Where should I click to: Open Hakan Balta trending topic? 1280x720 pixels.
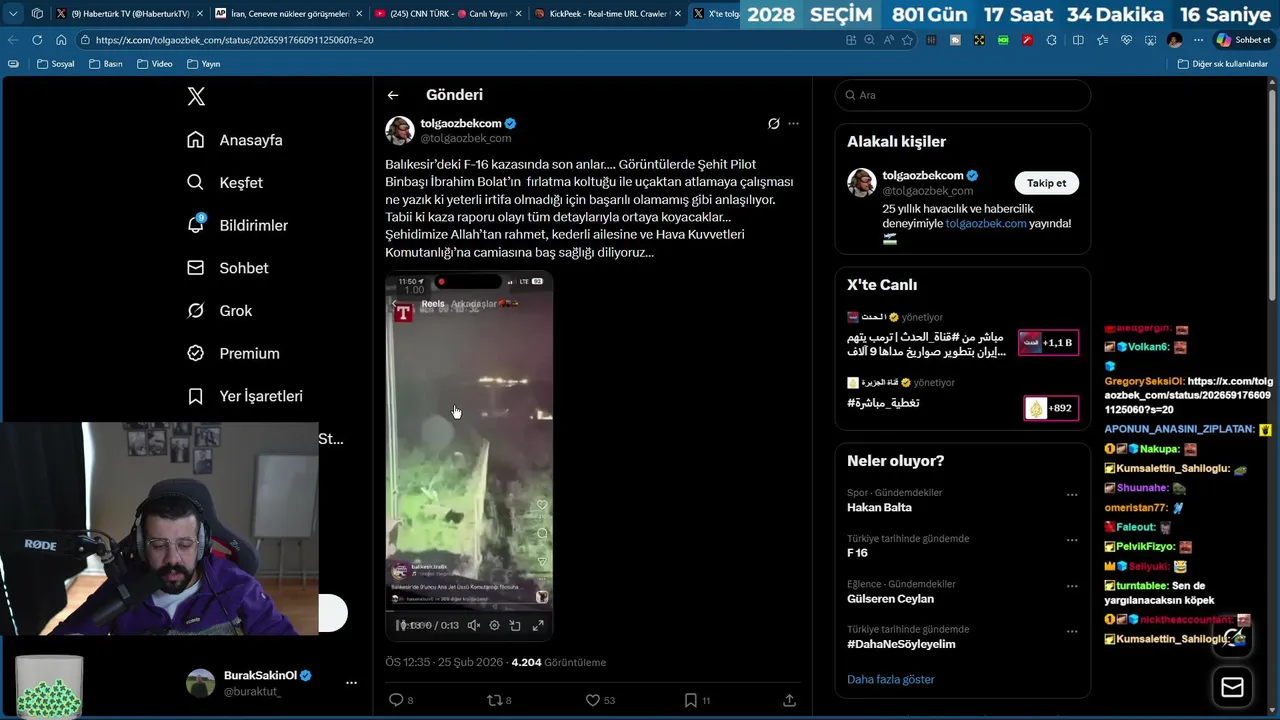tap(879, 507)
